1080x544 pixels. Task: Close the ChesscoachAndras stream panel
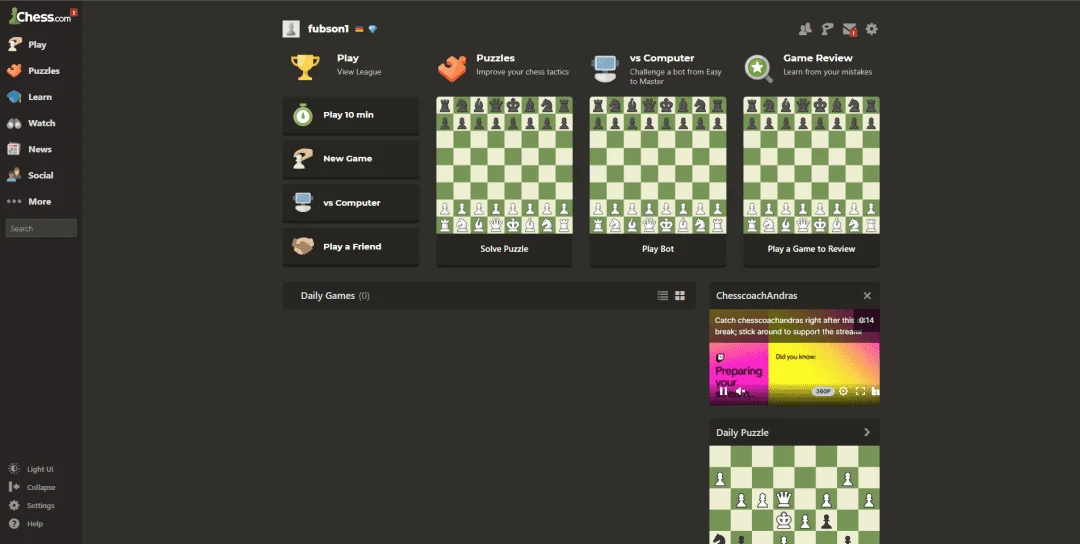867,295
